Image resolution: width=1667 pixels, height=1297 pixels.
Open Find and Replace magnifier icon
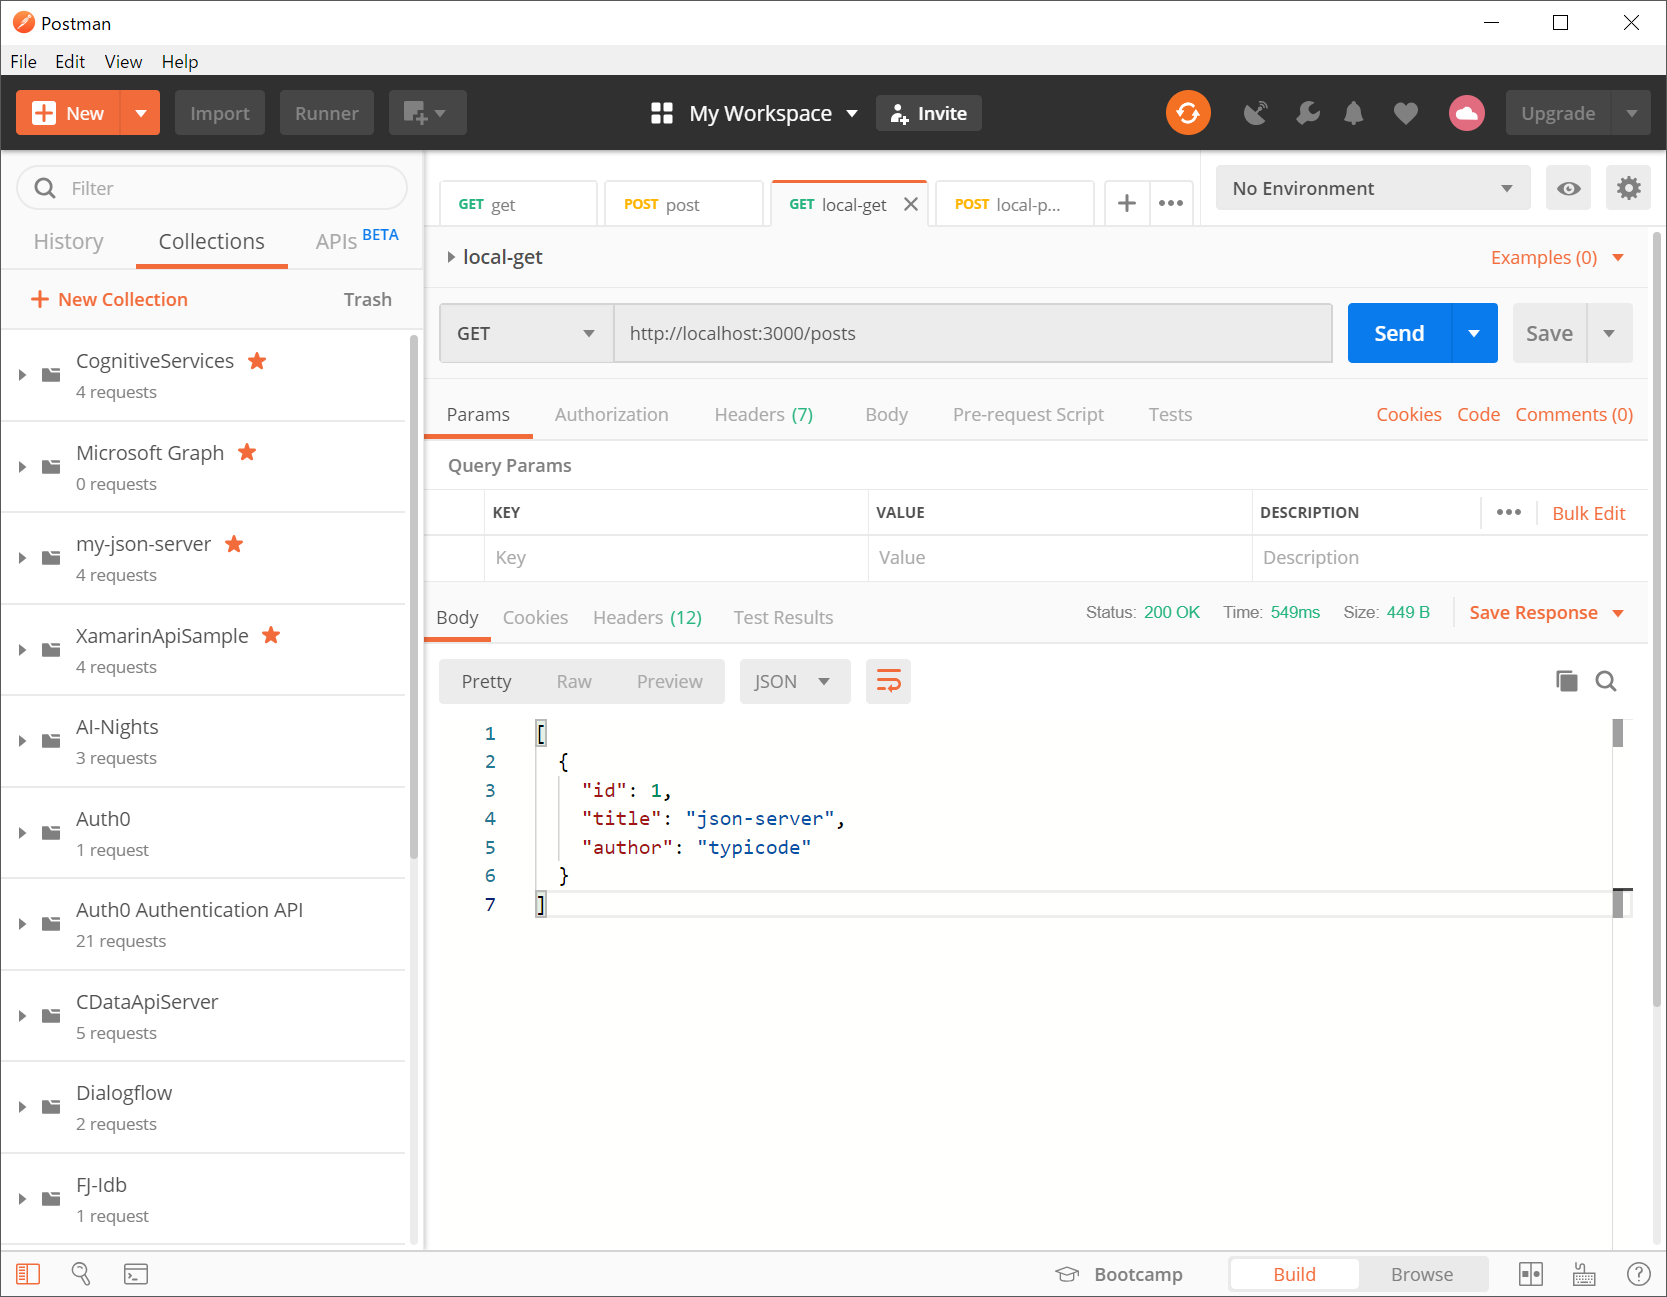click(81, 1274)
